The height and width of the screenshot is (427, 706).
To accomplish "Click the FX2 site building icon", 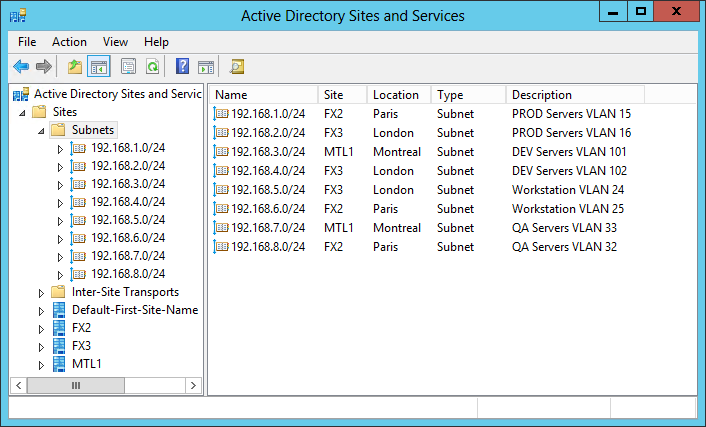I will click(59, 328).
